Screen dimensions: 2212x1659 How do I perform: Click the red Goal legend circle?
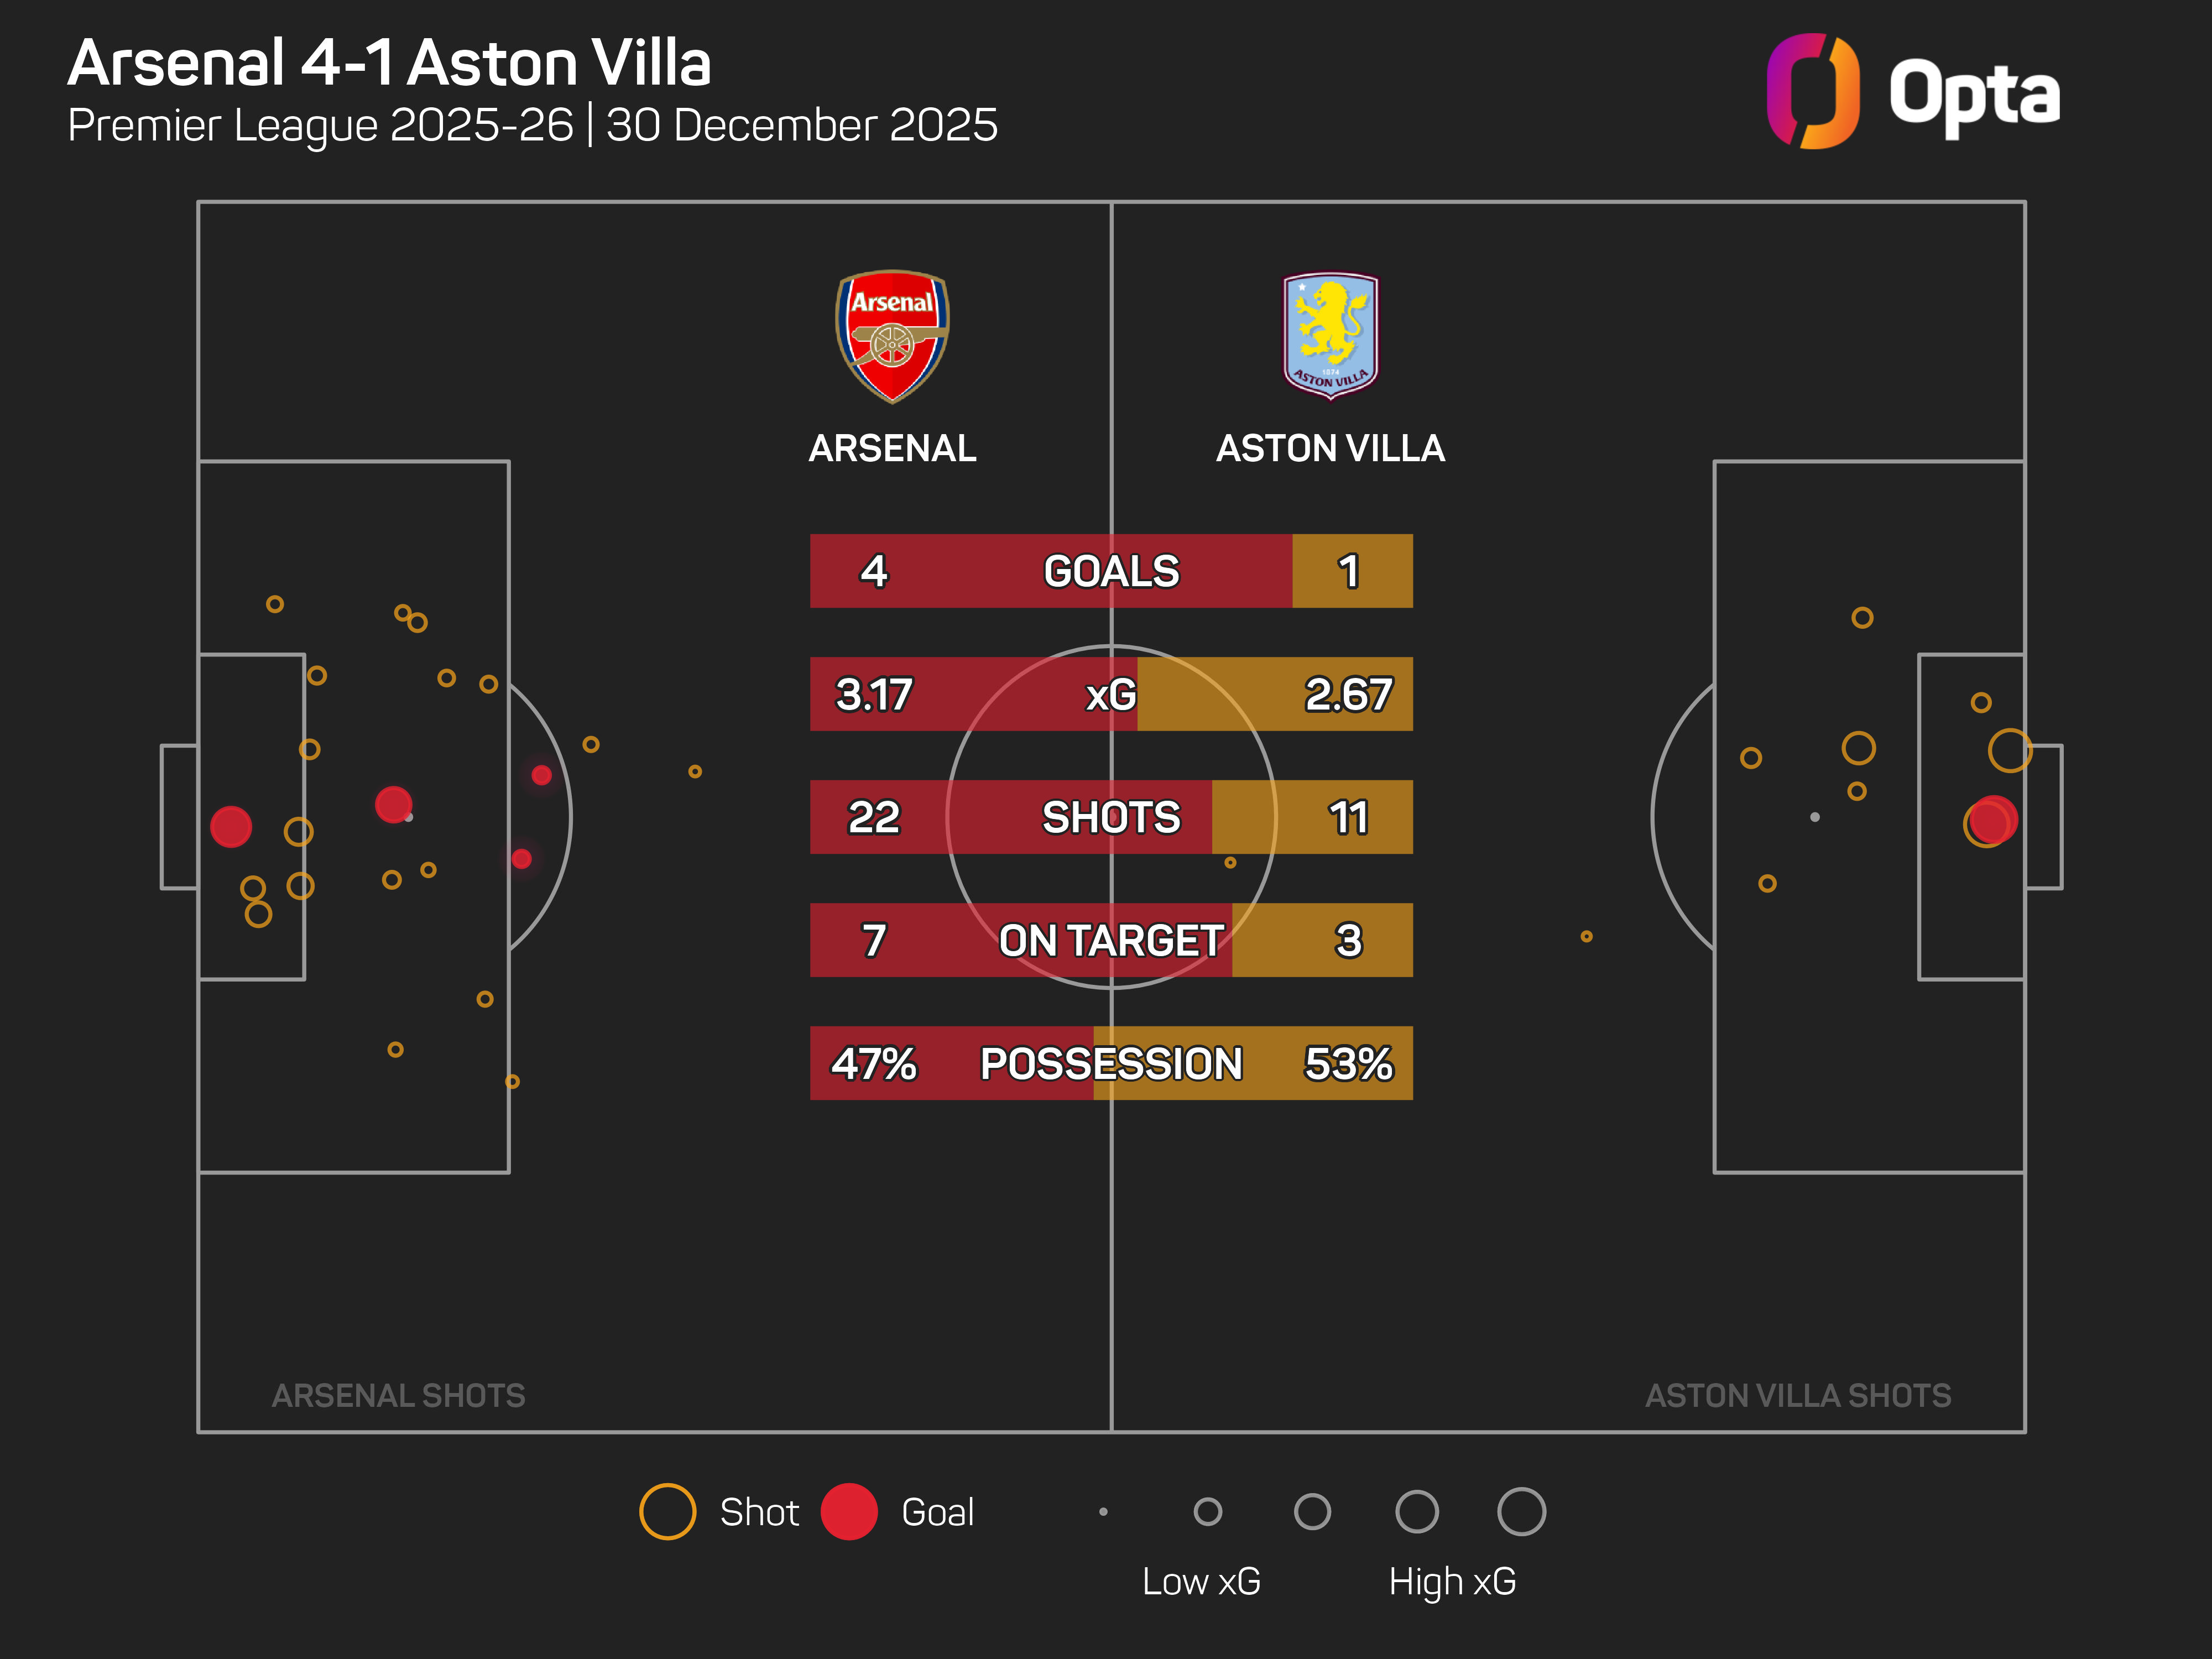tap(848, 1511)
